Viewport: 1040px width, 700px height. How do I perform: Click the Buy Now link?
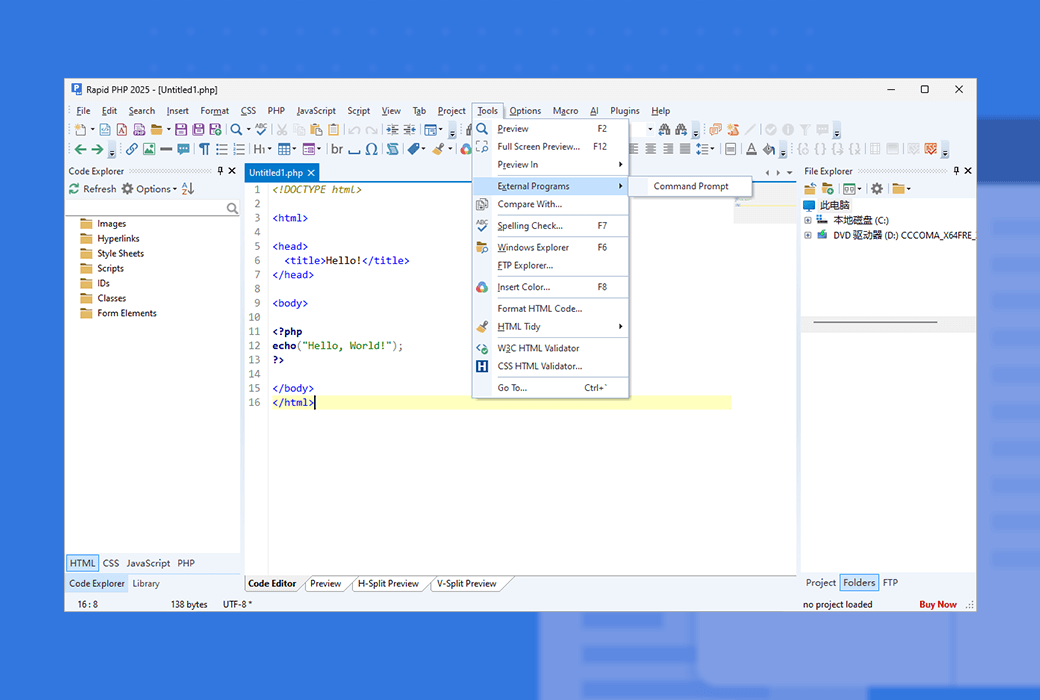tap(938, 604)
